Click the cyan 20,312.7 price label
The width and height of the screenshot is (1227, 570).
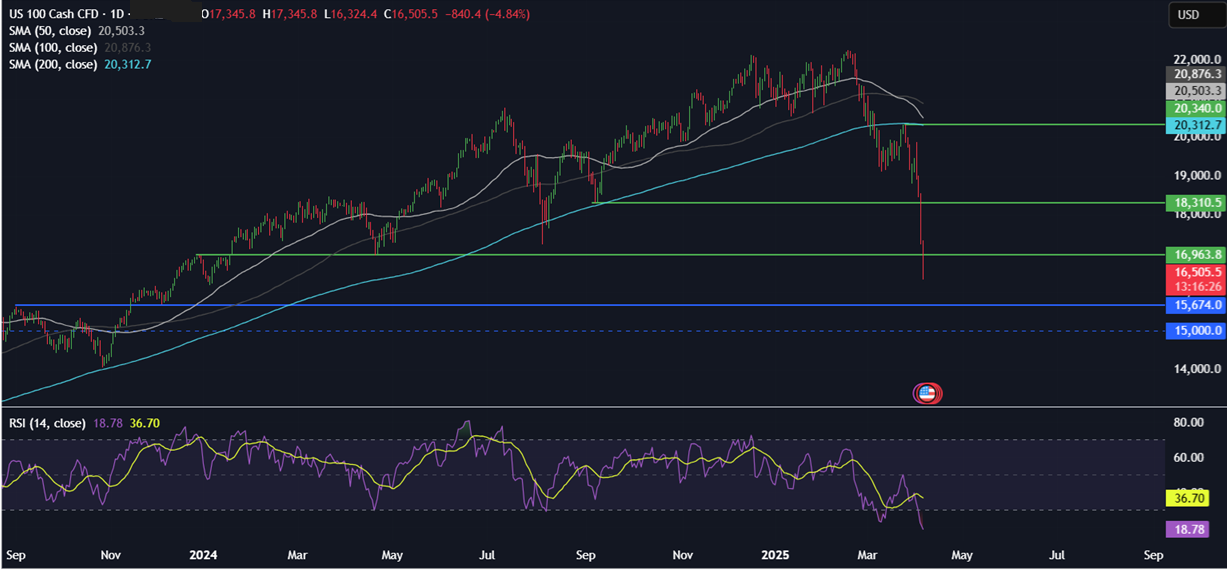pos(1194,125)
